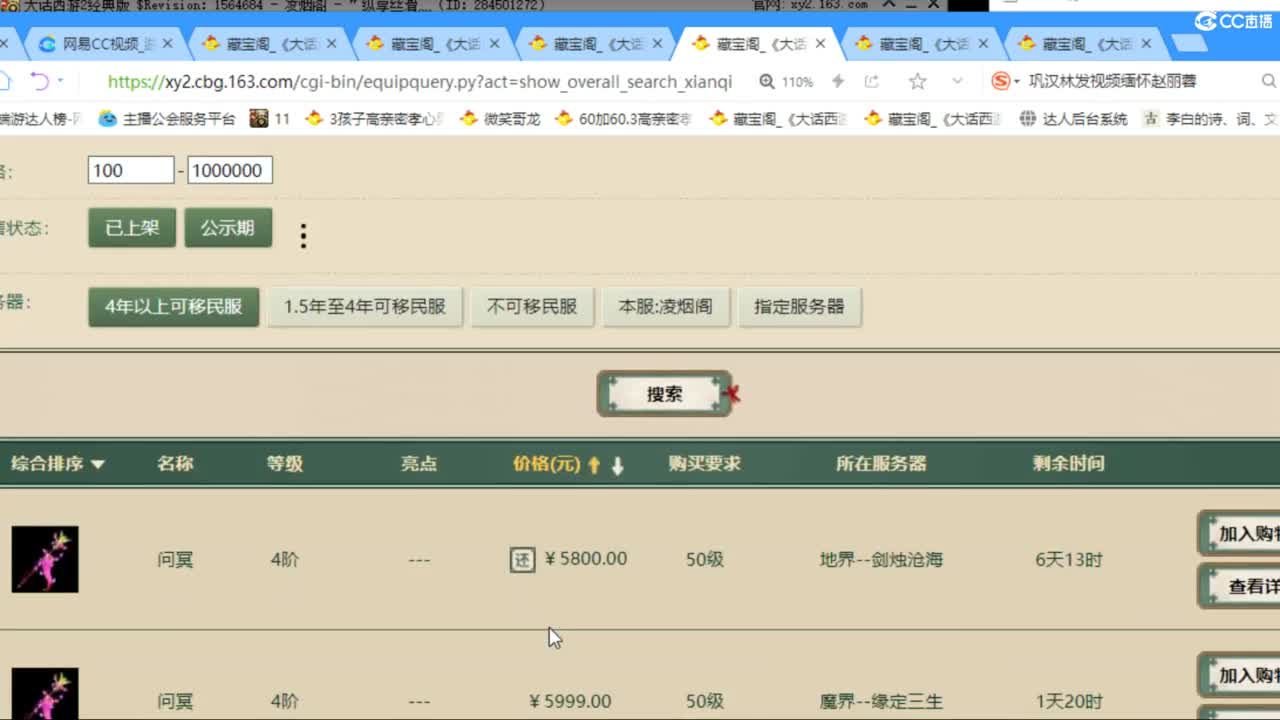Image resolution: width=1280 pixels, height=720 pixels.
Task: Open bookmark 微笑哥龙
Action: click(500, 119)
